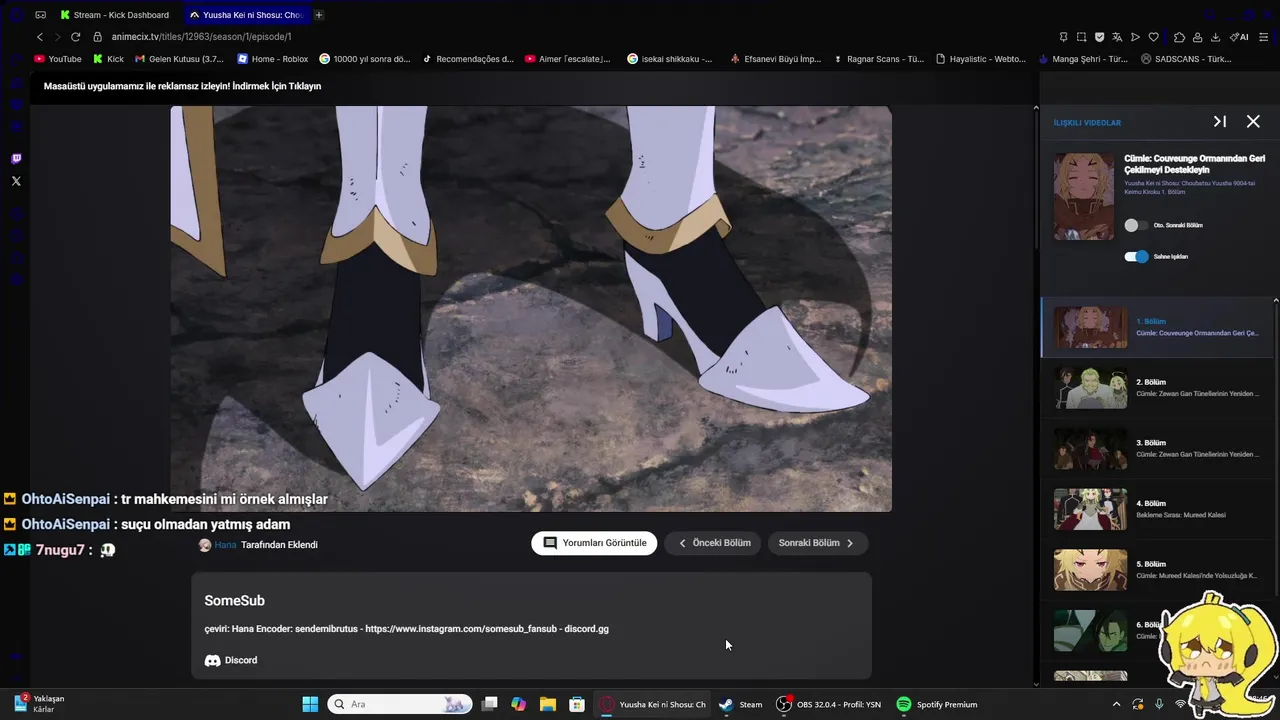Screen dimensions: 1280x720
Task: Switch to Steam in taskbar
Action: pos(741,704)
